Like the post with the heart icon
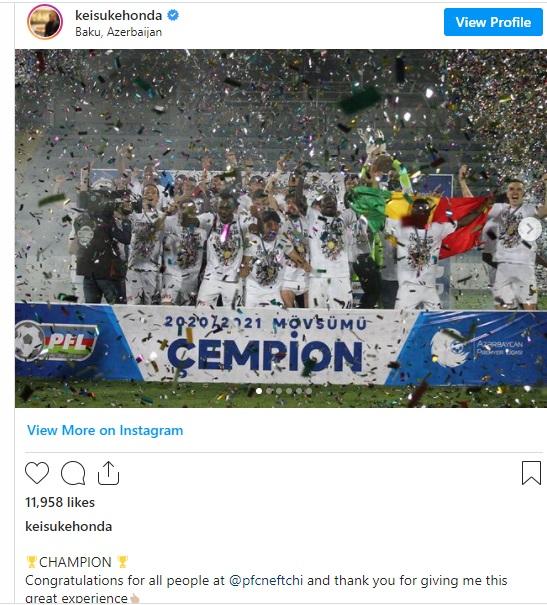Image resolution: width=547 pixels, height=605 pixels. click(x=37, y=473)
